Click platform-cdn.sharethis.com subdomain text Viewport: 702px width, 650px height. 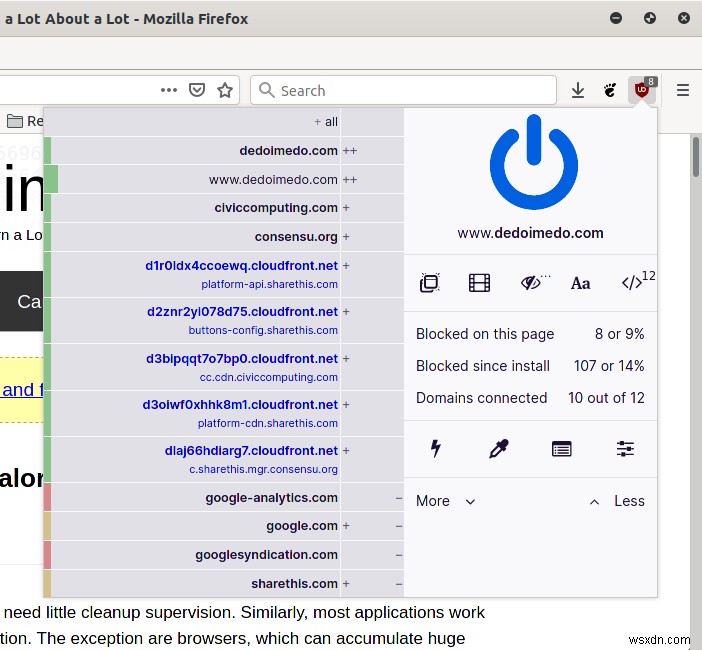268,423
